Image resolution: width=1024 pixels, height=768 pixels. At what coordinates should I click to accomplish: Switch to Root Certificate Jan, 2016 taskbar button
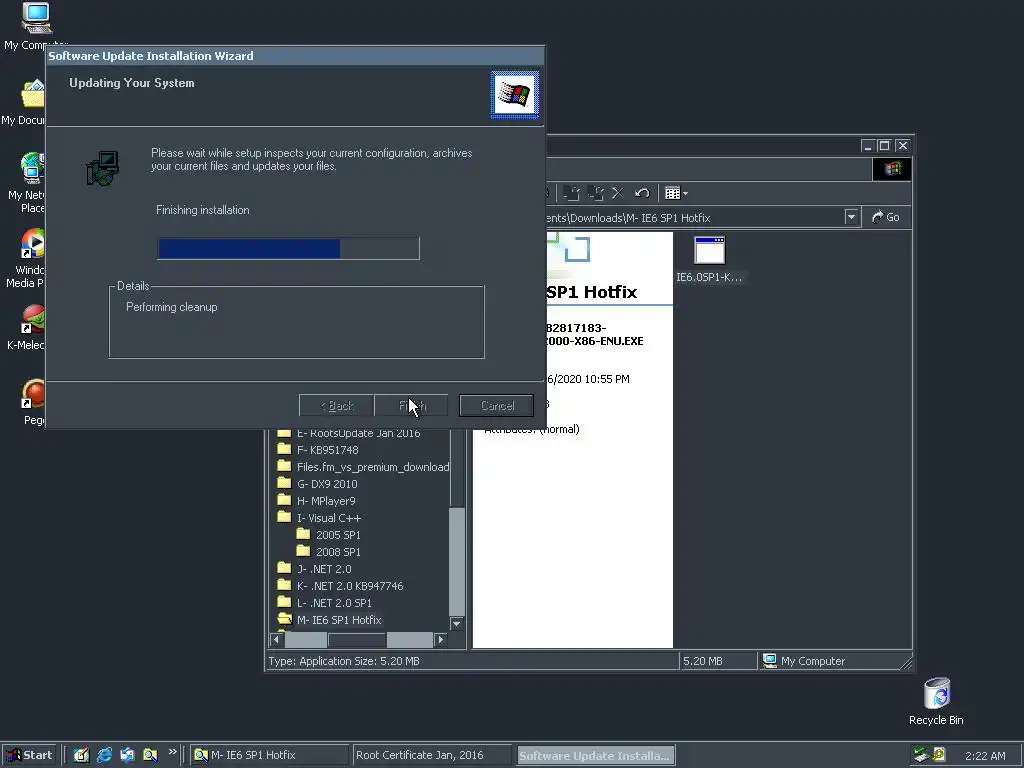[432, 755]
